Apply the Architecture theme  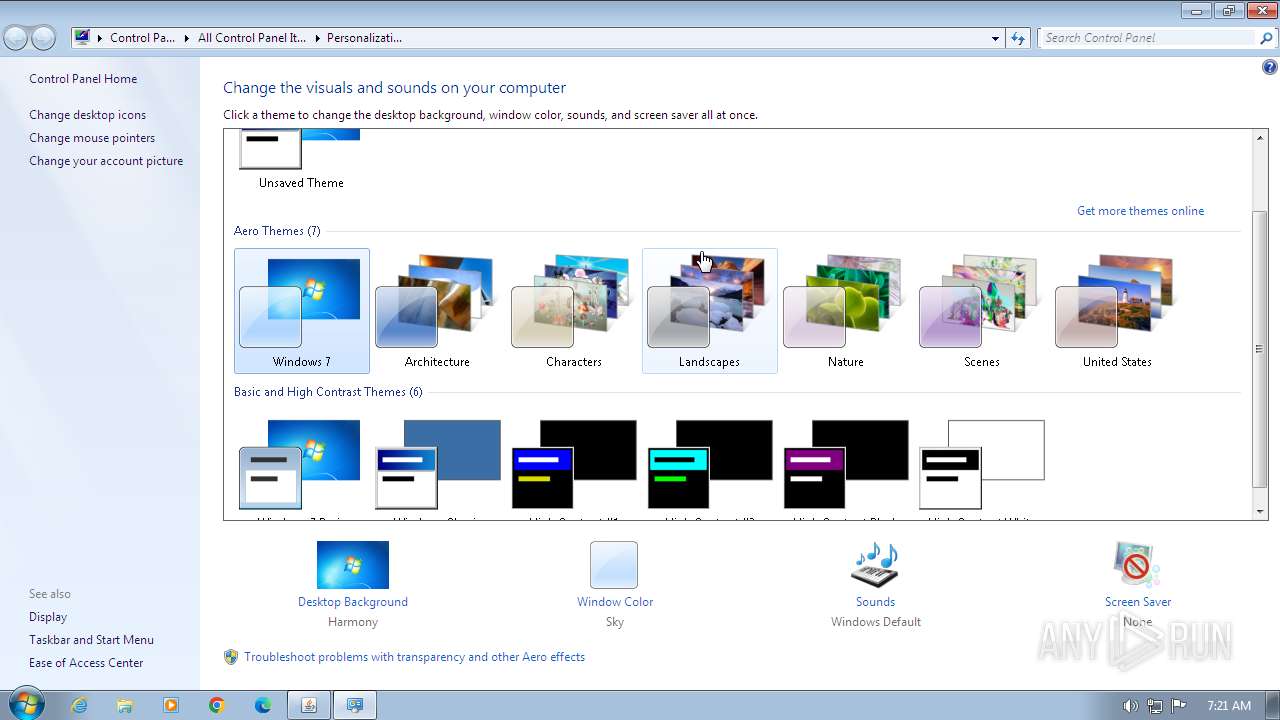(x=437, y=311)
